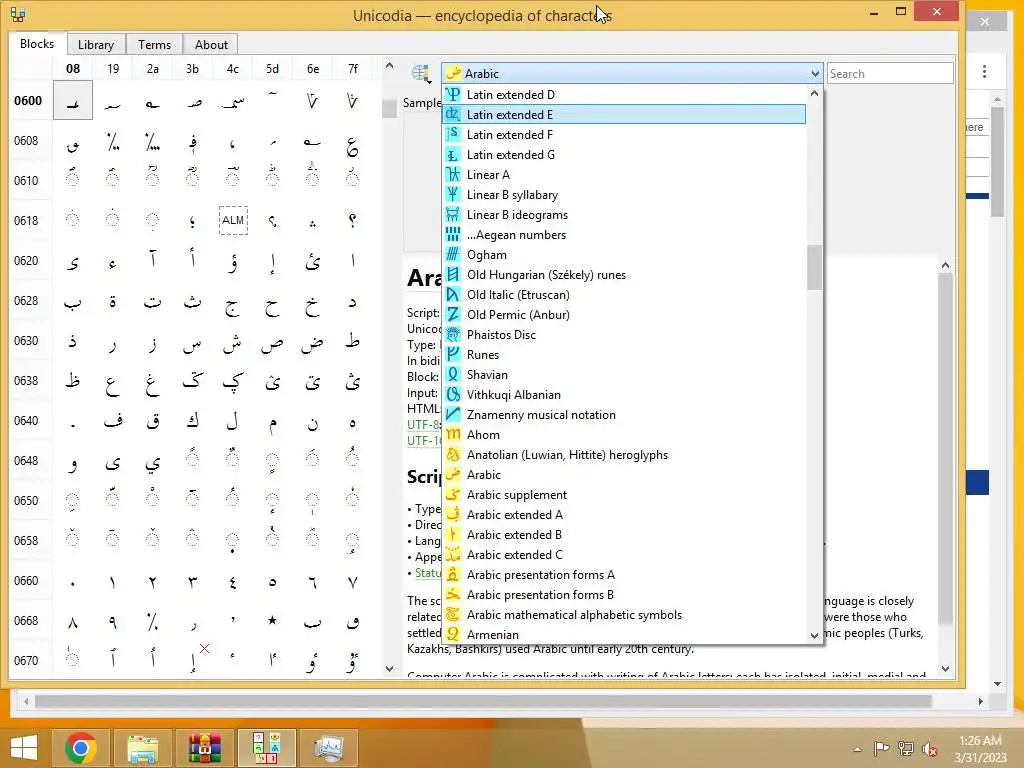Click the Arabic supplement icon
This screenshot has width=1024, height=768.
[453, 495]
